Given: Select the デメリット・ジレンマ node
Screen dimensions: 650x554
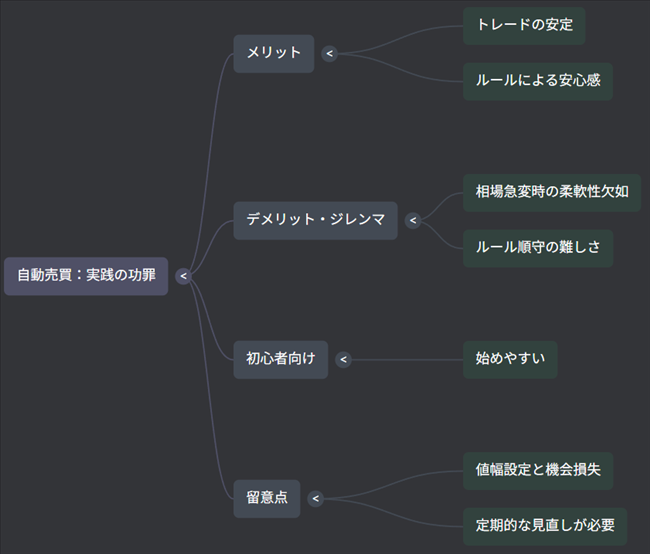Looking at the screenshot, I should (x=315, y=221).
